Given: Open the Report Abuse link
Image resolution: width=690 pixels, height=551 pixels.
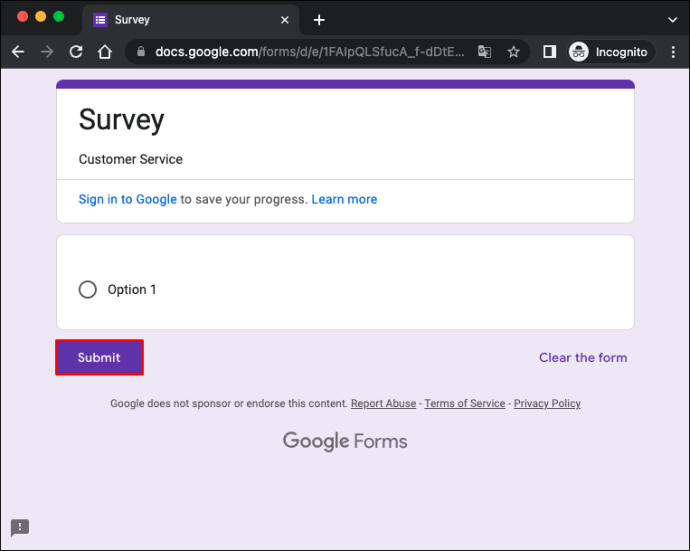Looking at the screenshot, I should [383, 404].
